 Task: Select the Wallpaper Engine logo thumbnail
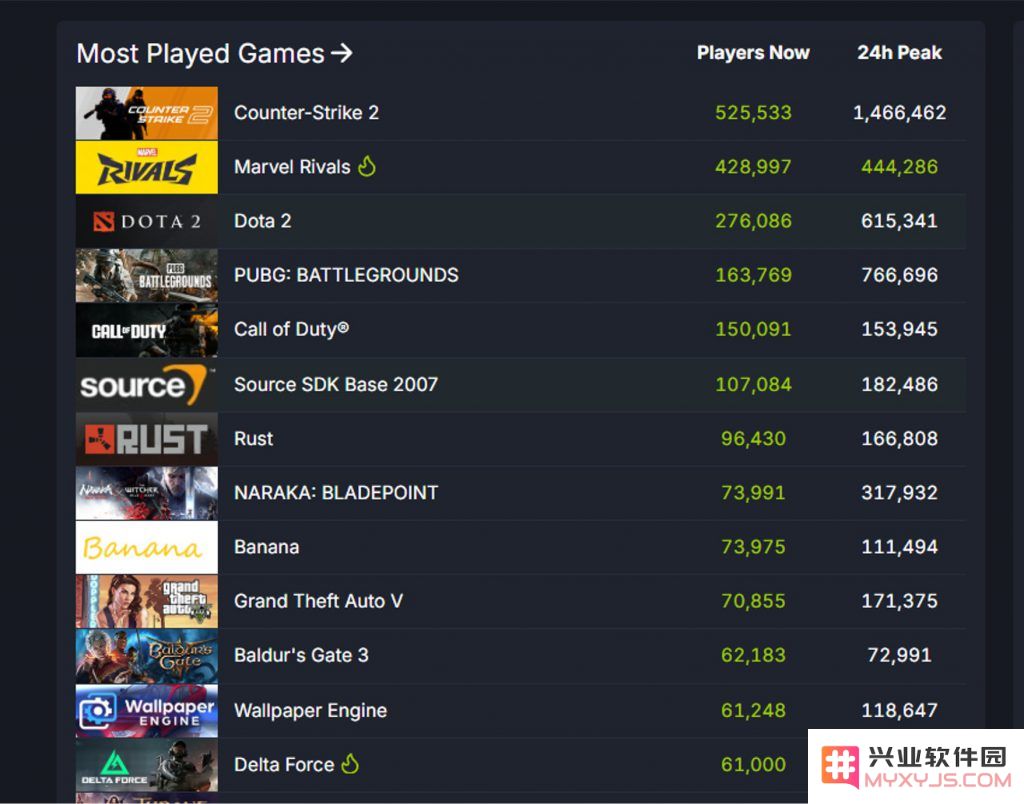[147, 711]
